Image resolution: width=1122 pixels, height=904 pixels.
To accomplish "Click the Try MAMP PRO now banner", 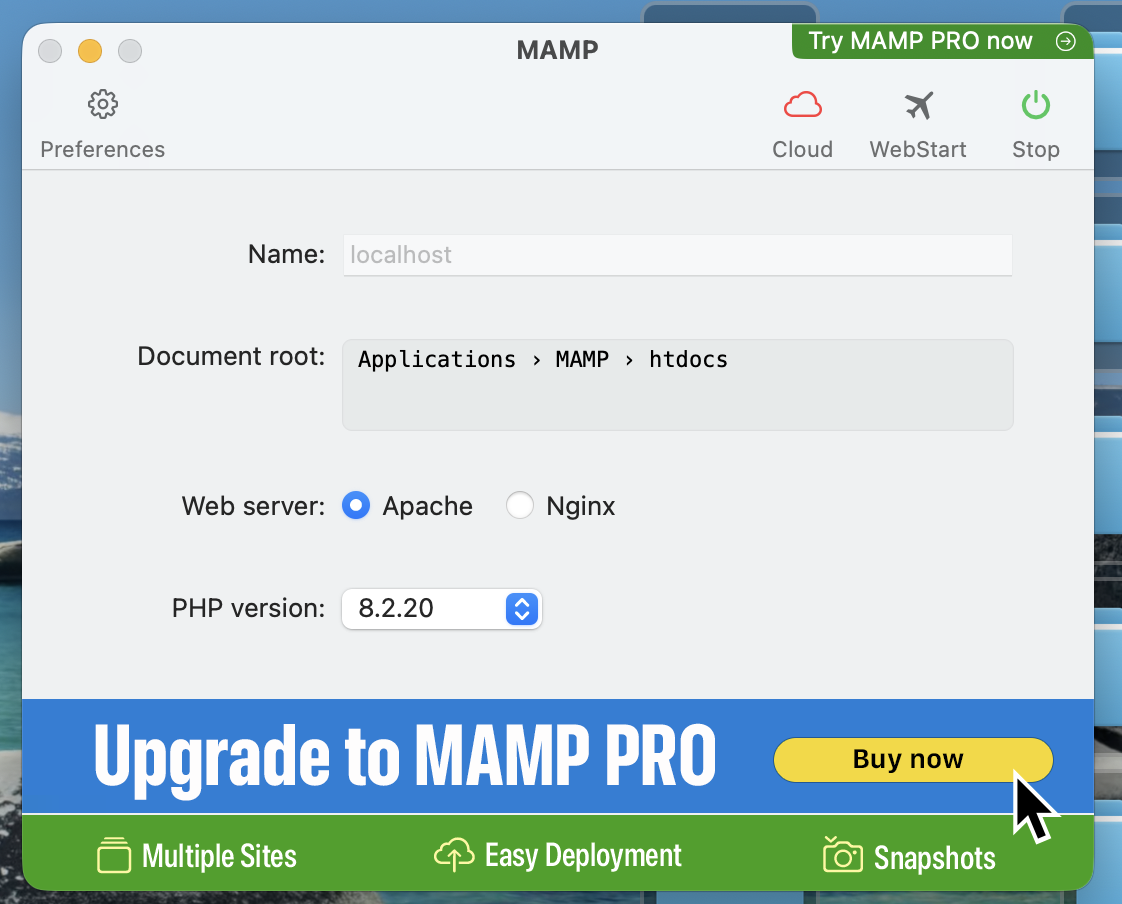I will tap(942, 42).
